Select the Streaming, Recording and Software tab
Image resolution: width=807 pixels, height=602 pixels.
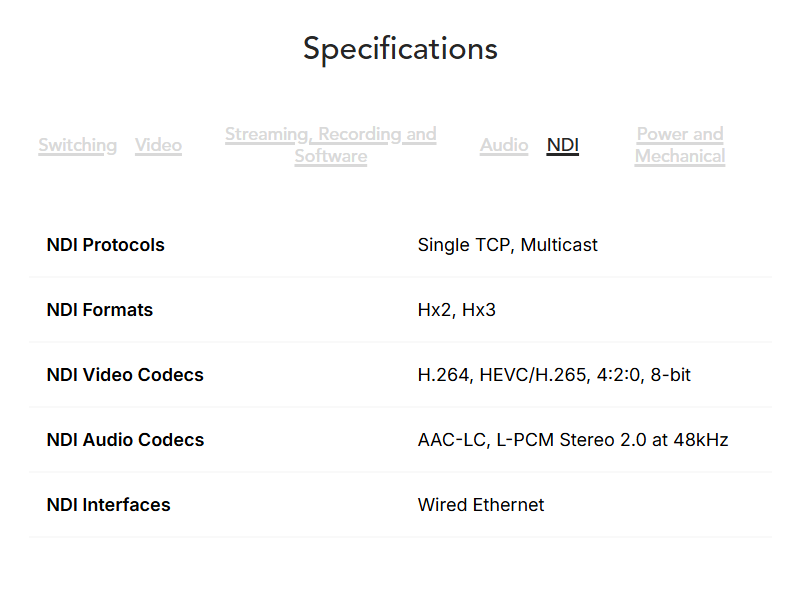point(330,145)
